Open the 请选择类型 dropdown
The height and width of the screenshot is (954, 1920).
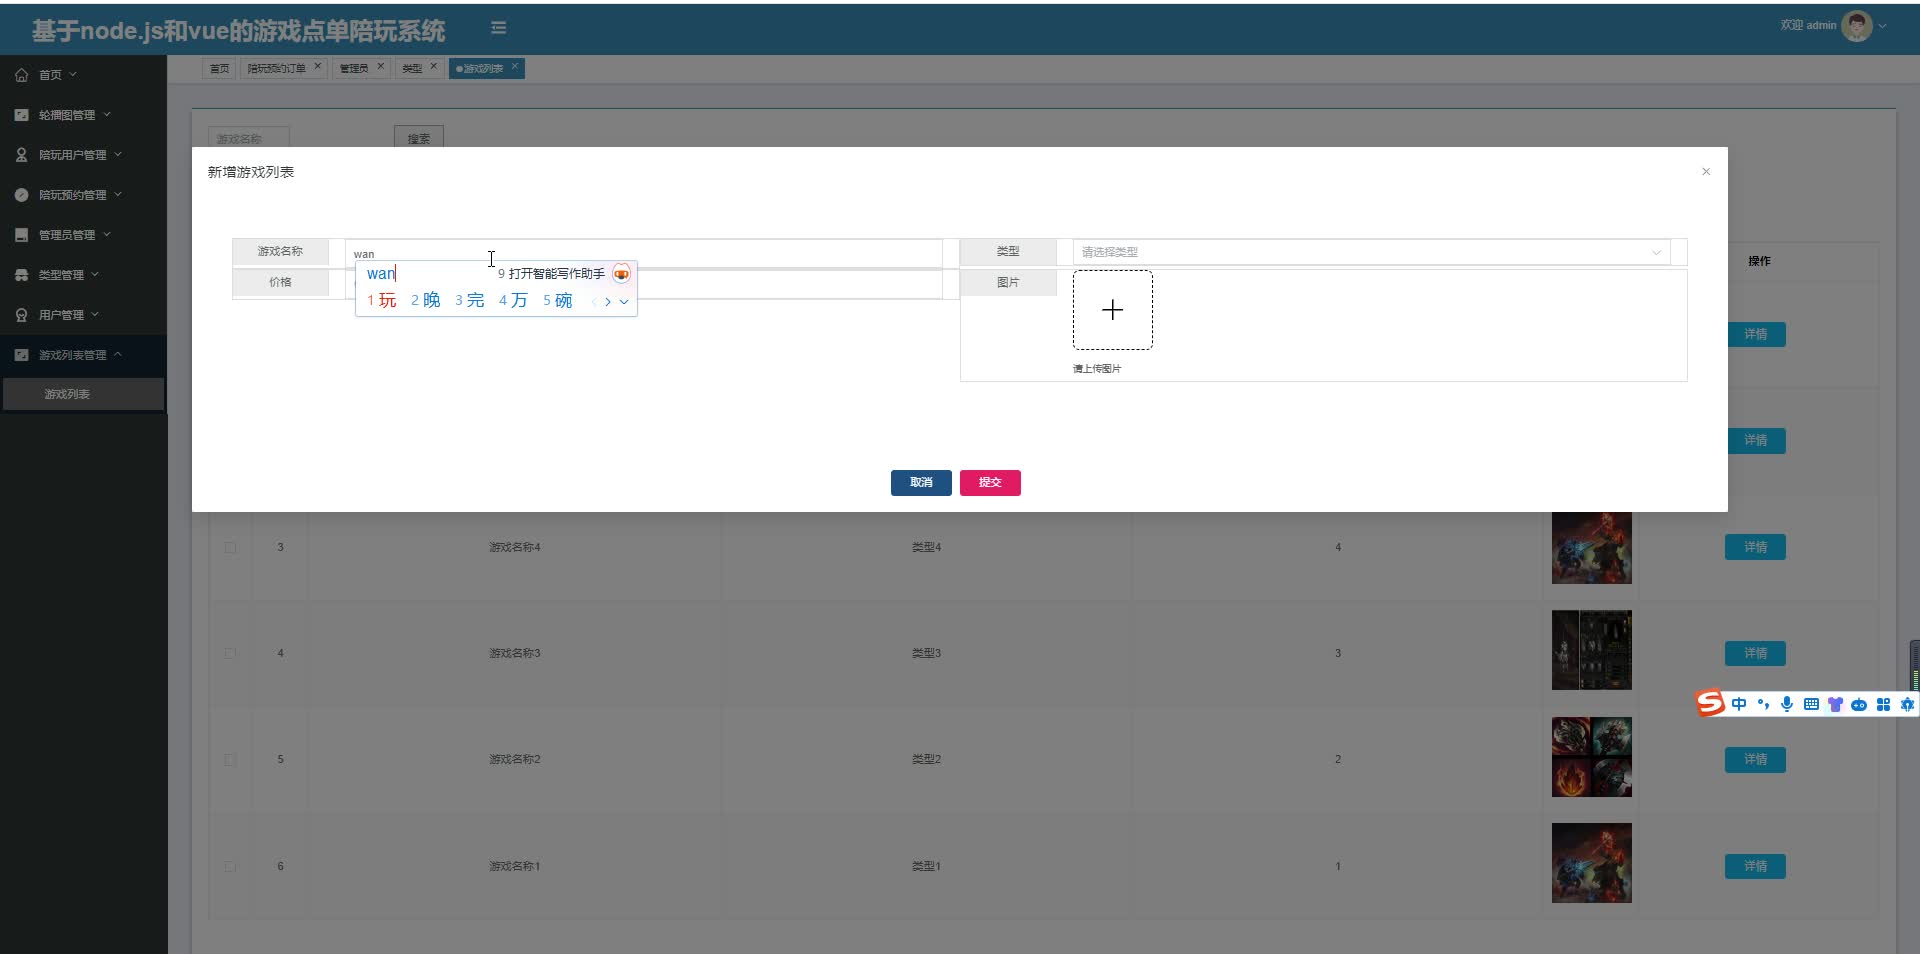pyautogui.click(x=1371, y=252)
